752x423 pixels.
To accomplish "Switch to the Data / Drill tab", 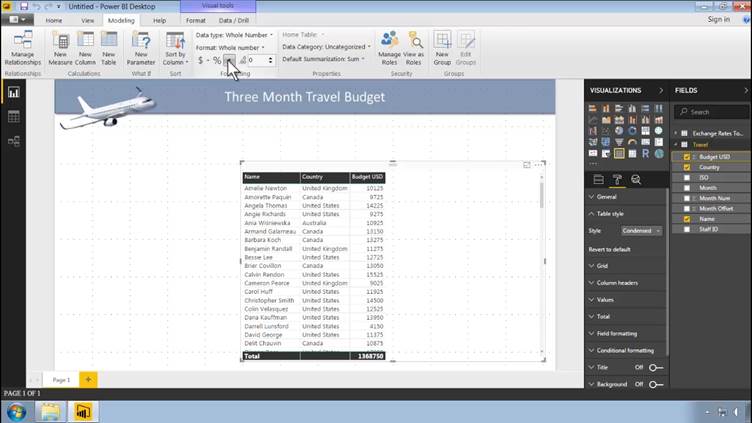I will (x=233, y=20).
